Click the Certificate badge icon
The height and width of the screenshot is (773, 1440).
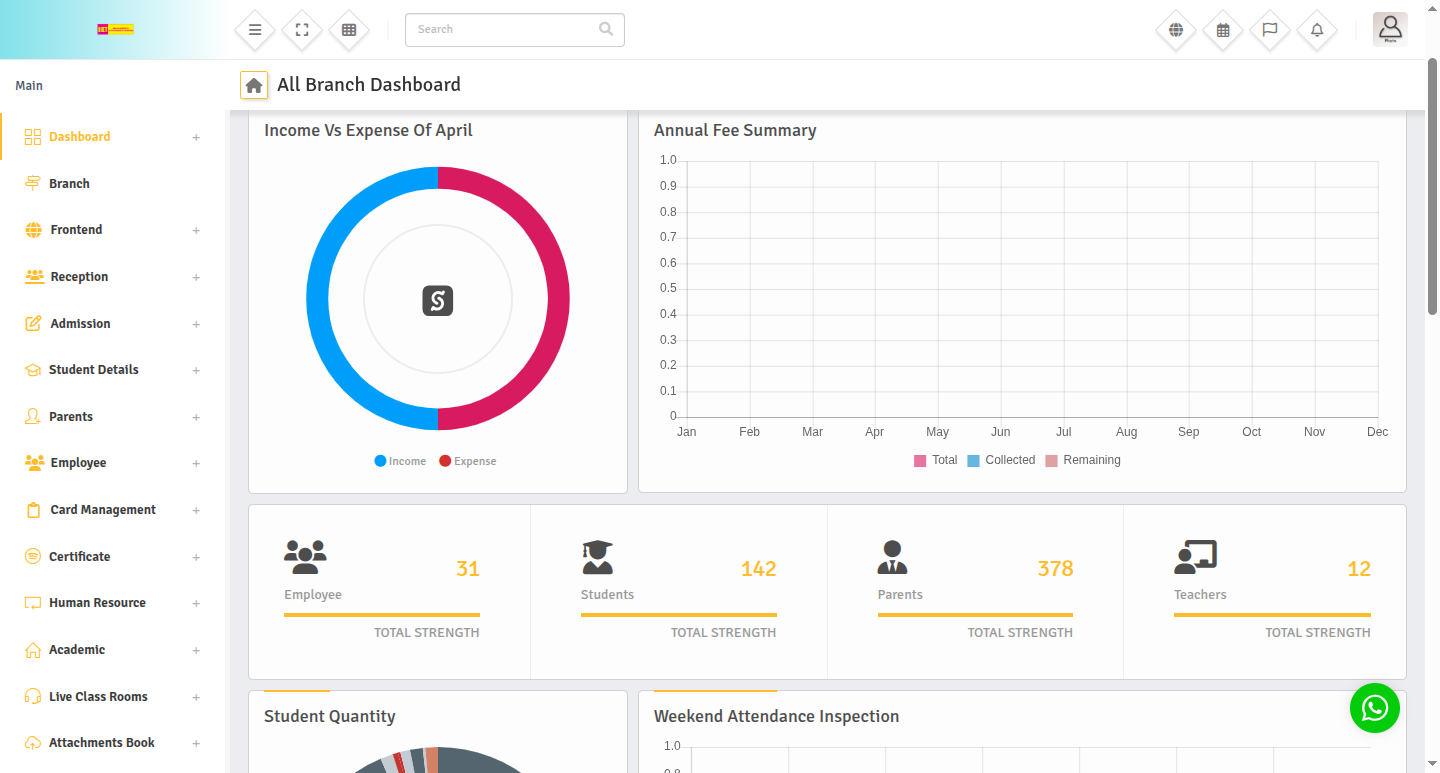coord(33,557)
